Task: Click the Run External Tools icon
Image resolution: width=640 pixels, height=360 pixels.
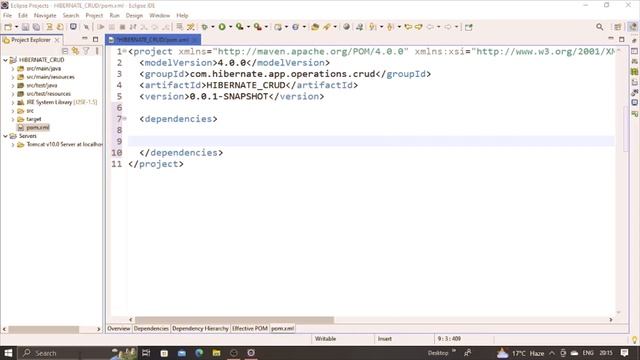Action: (258, 27)
